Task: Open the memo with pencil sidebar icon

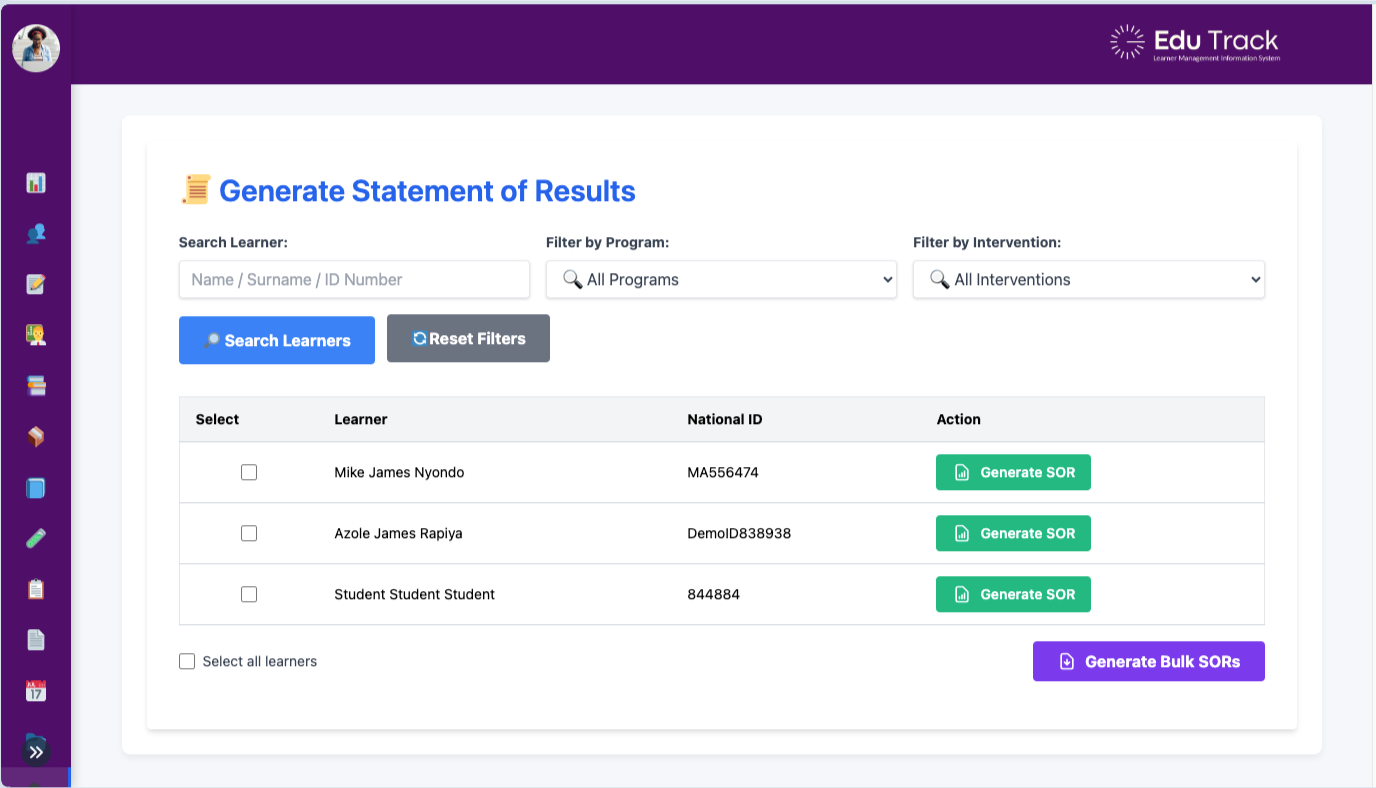Action: (36, 285)
